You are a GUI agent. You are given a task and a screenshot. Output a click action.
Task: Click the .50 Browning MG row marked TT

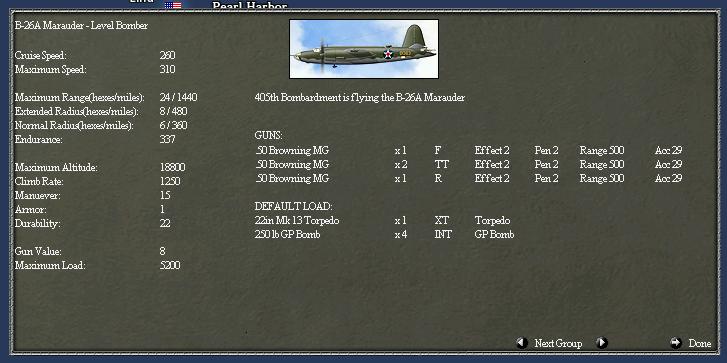click(x=468, y=164)
